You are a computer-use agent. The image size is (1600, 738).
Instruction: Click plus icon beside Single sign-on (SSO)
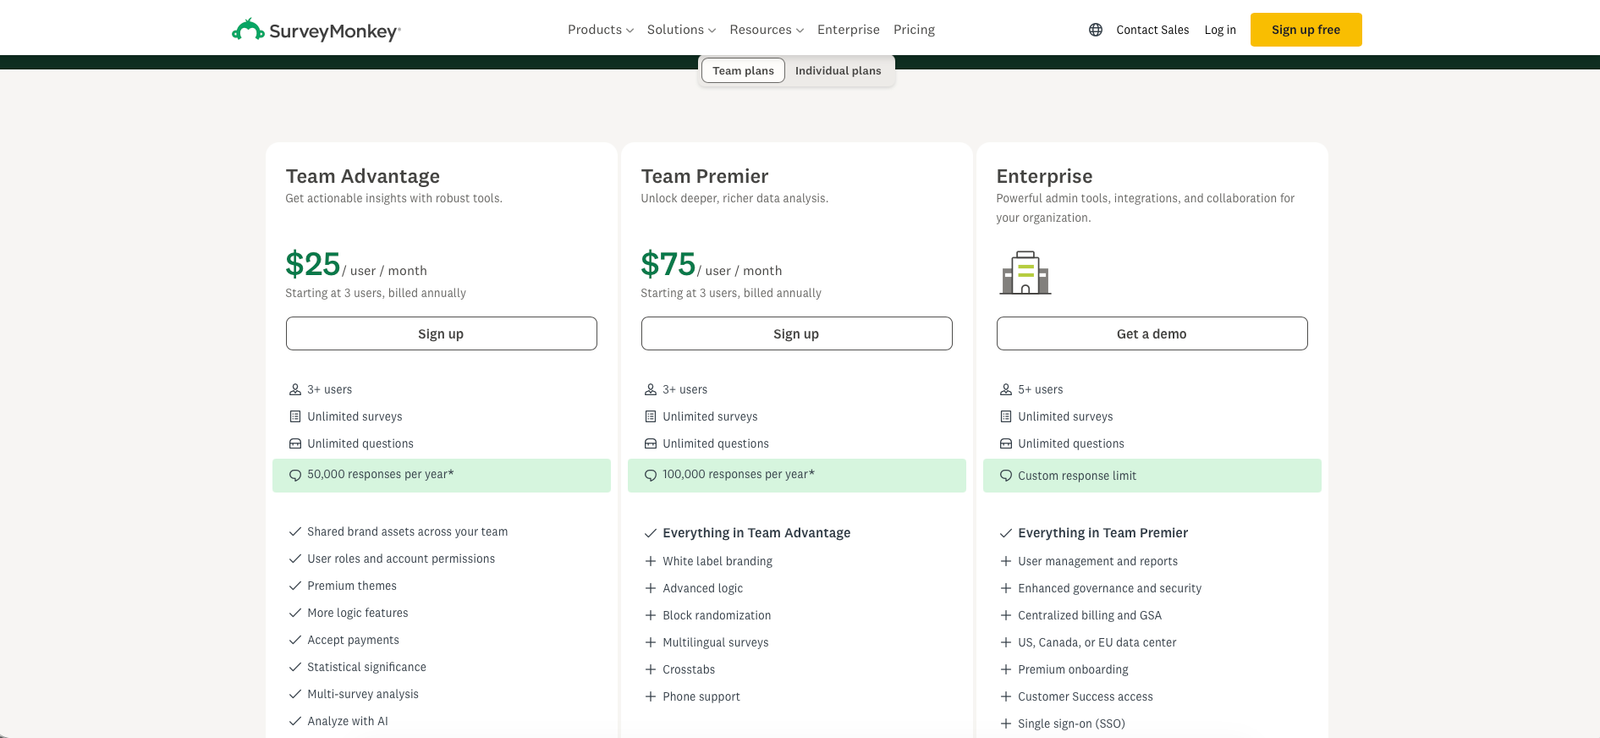1006,723
